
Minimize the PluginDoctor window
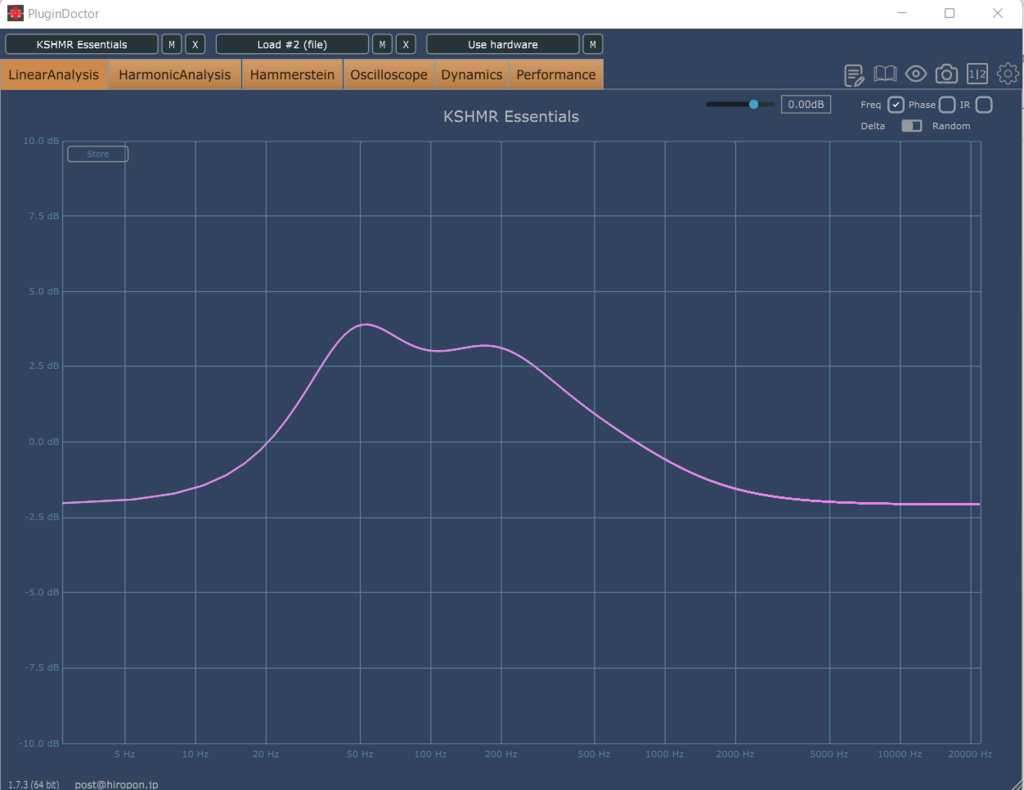coord(902,13)
